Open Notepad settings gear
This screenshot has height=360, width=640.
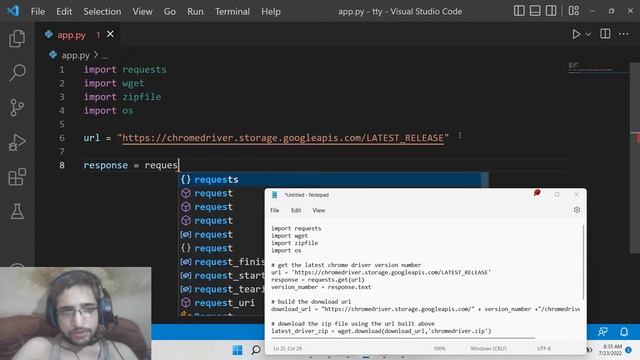[x=577, y=210]
